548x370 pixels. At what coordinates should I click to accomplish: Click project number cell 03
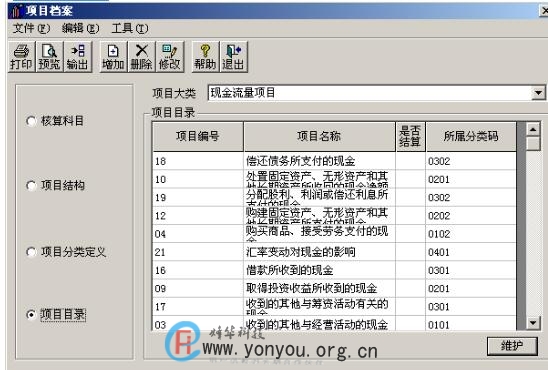[x=198, y=323]
